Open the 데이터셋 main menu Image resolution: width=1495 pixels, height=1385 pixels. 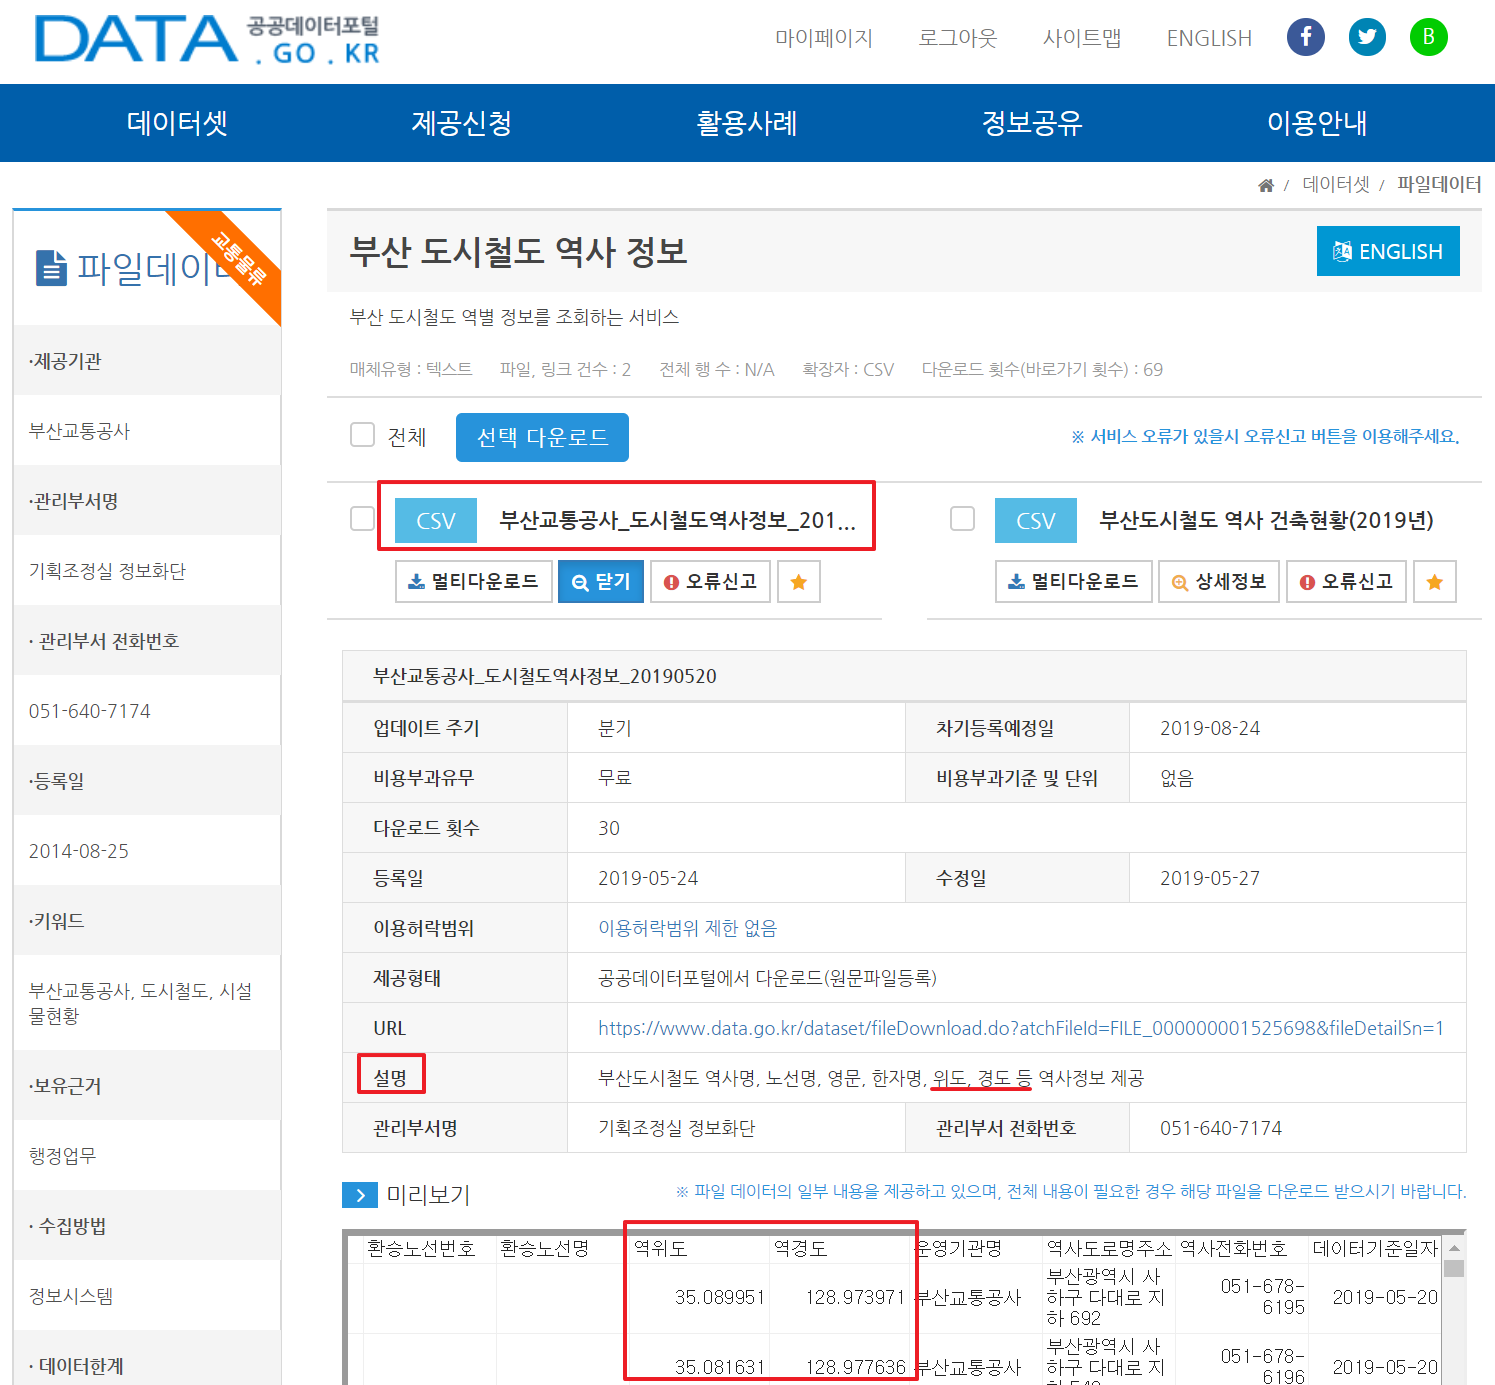177,123
